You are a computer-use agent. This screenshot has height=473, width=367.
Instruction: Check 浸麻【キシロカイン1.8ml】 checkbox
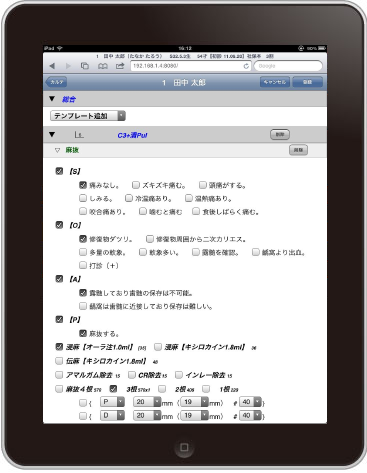pos(158,347)
